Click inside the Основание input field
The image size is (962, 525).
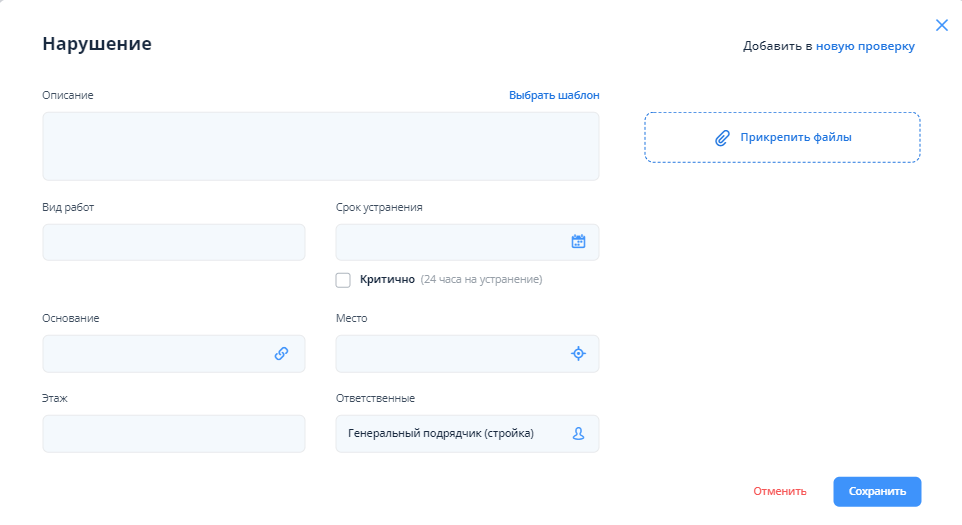click(x=155, y=353)
